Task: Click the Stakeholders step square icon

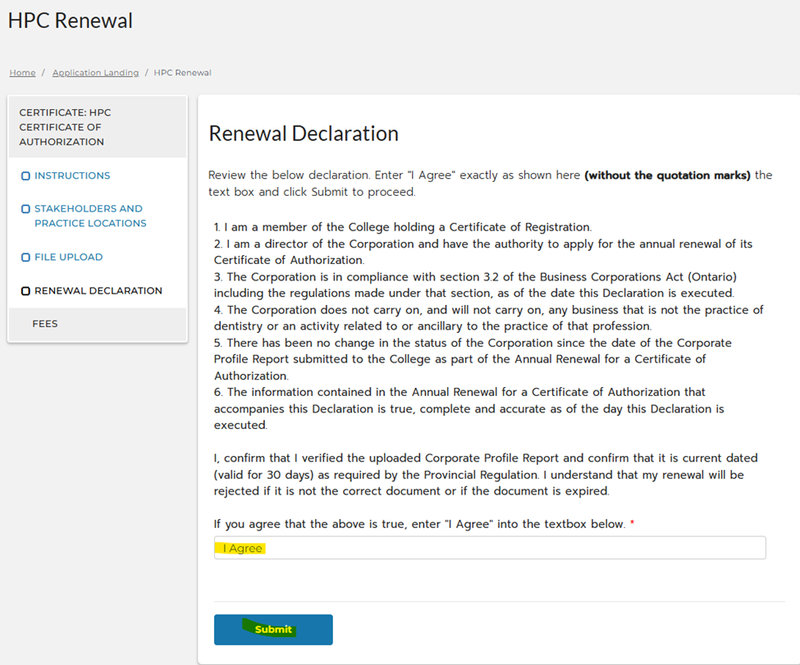Action: click(26, 209)
